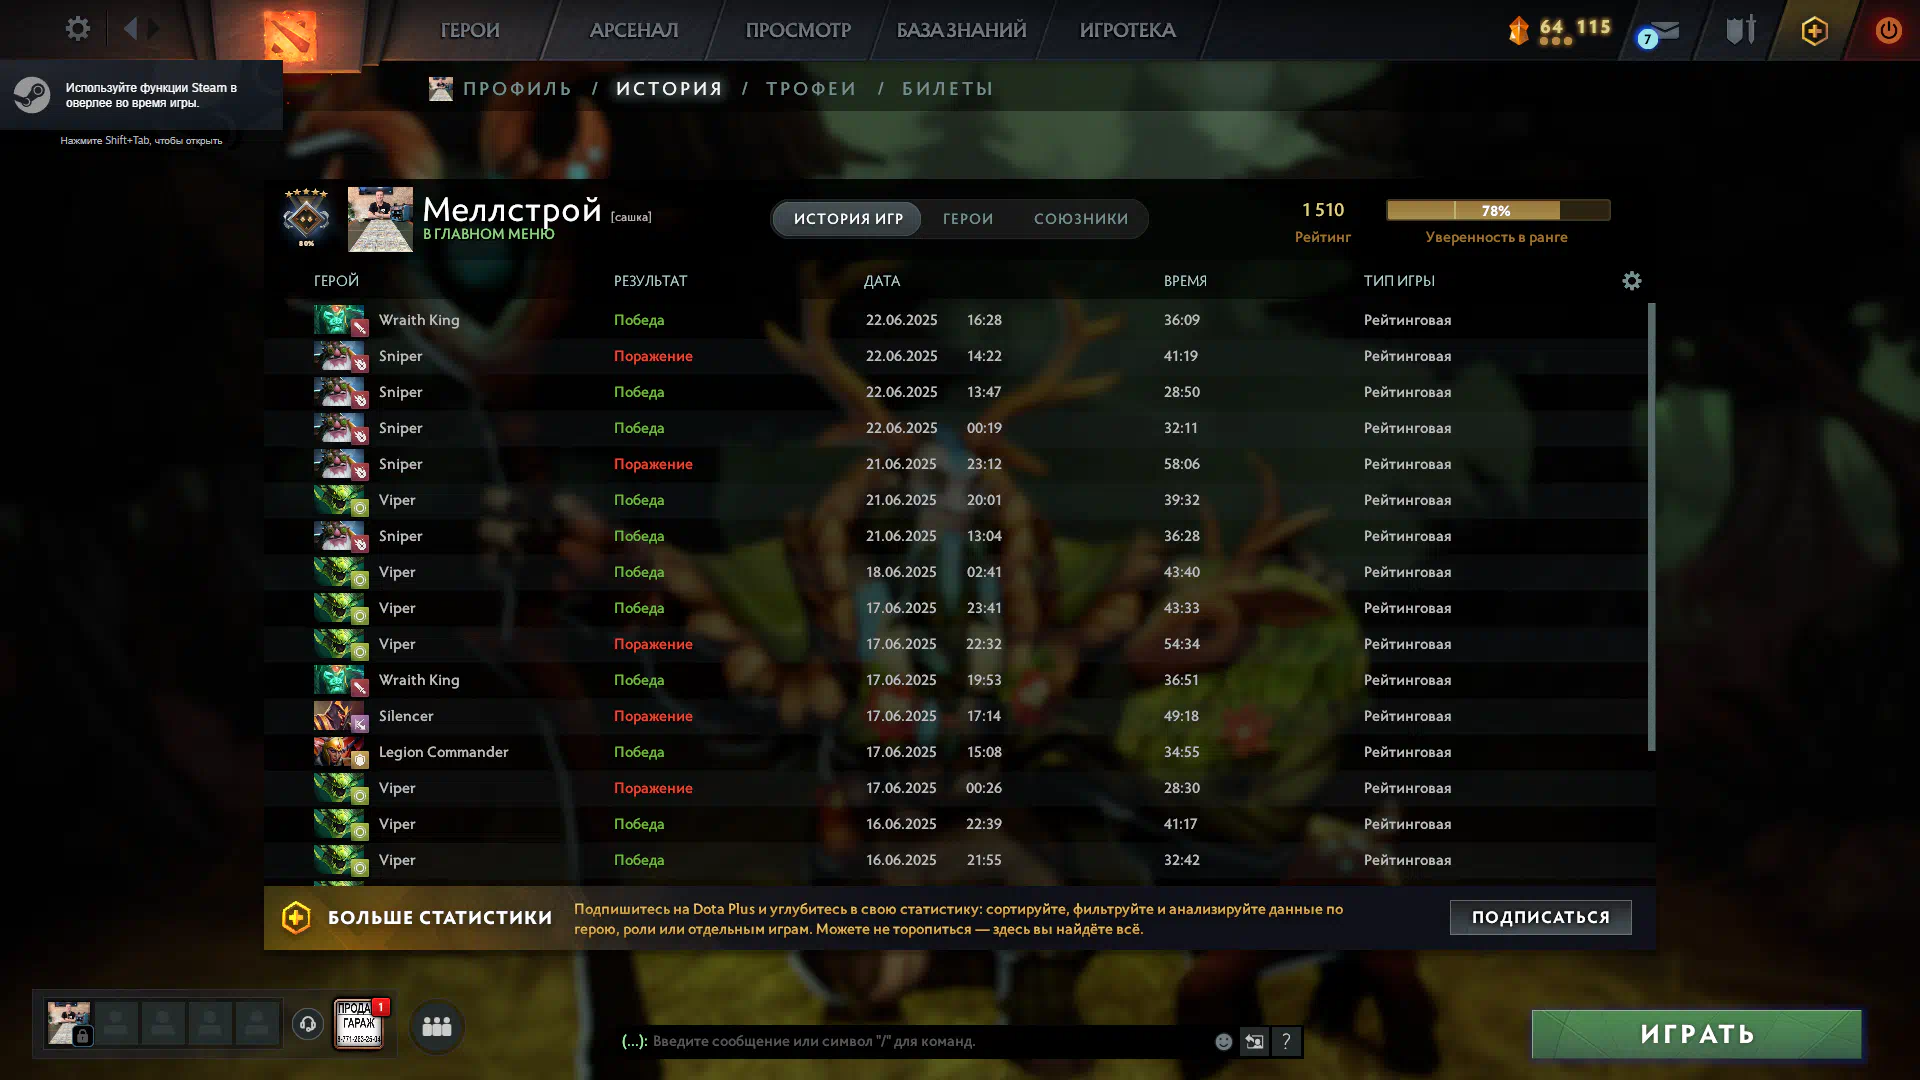Open the Sniper match lasting 28:50

[955, 392]
